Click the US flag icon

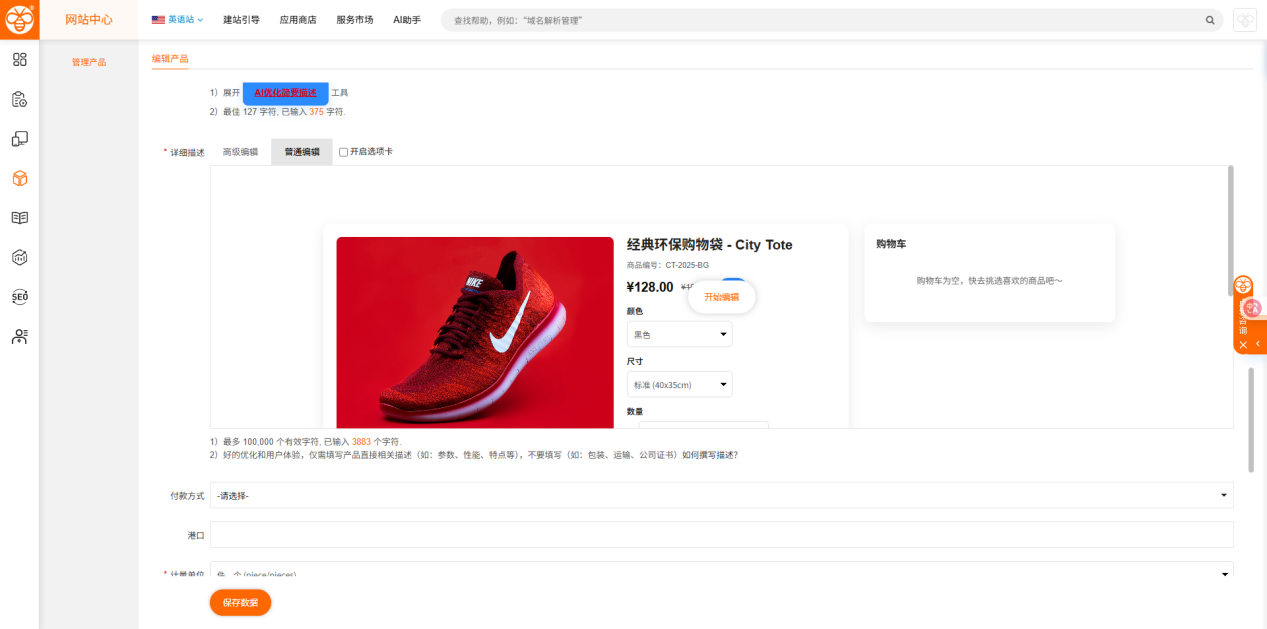[x=158, y=20]
